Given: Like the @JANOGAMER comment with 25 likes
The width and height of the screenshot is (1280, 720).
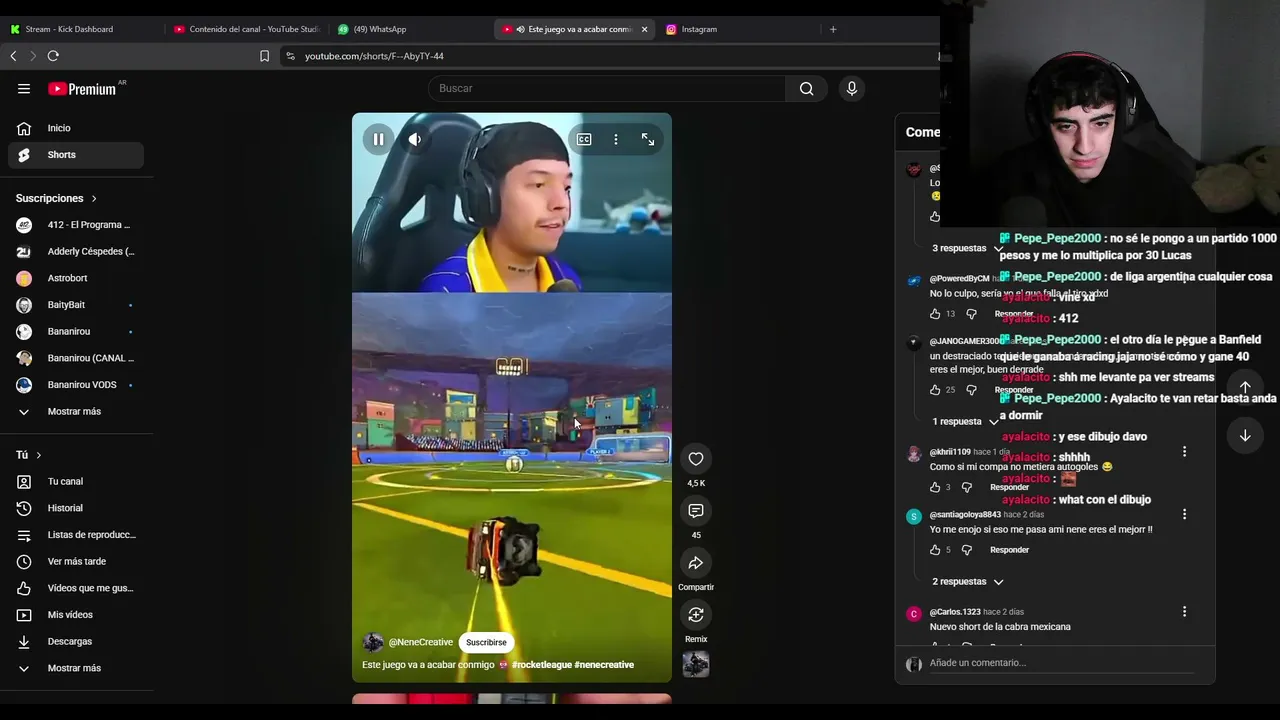Looking at the screenshot, I should coord(936,390).
